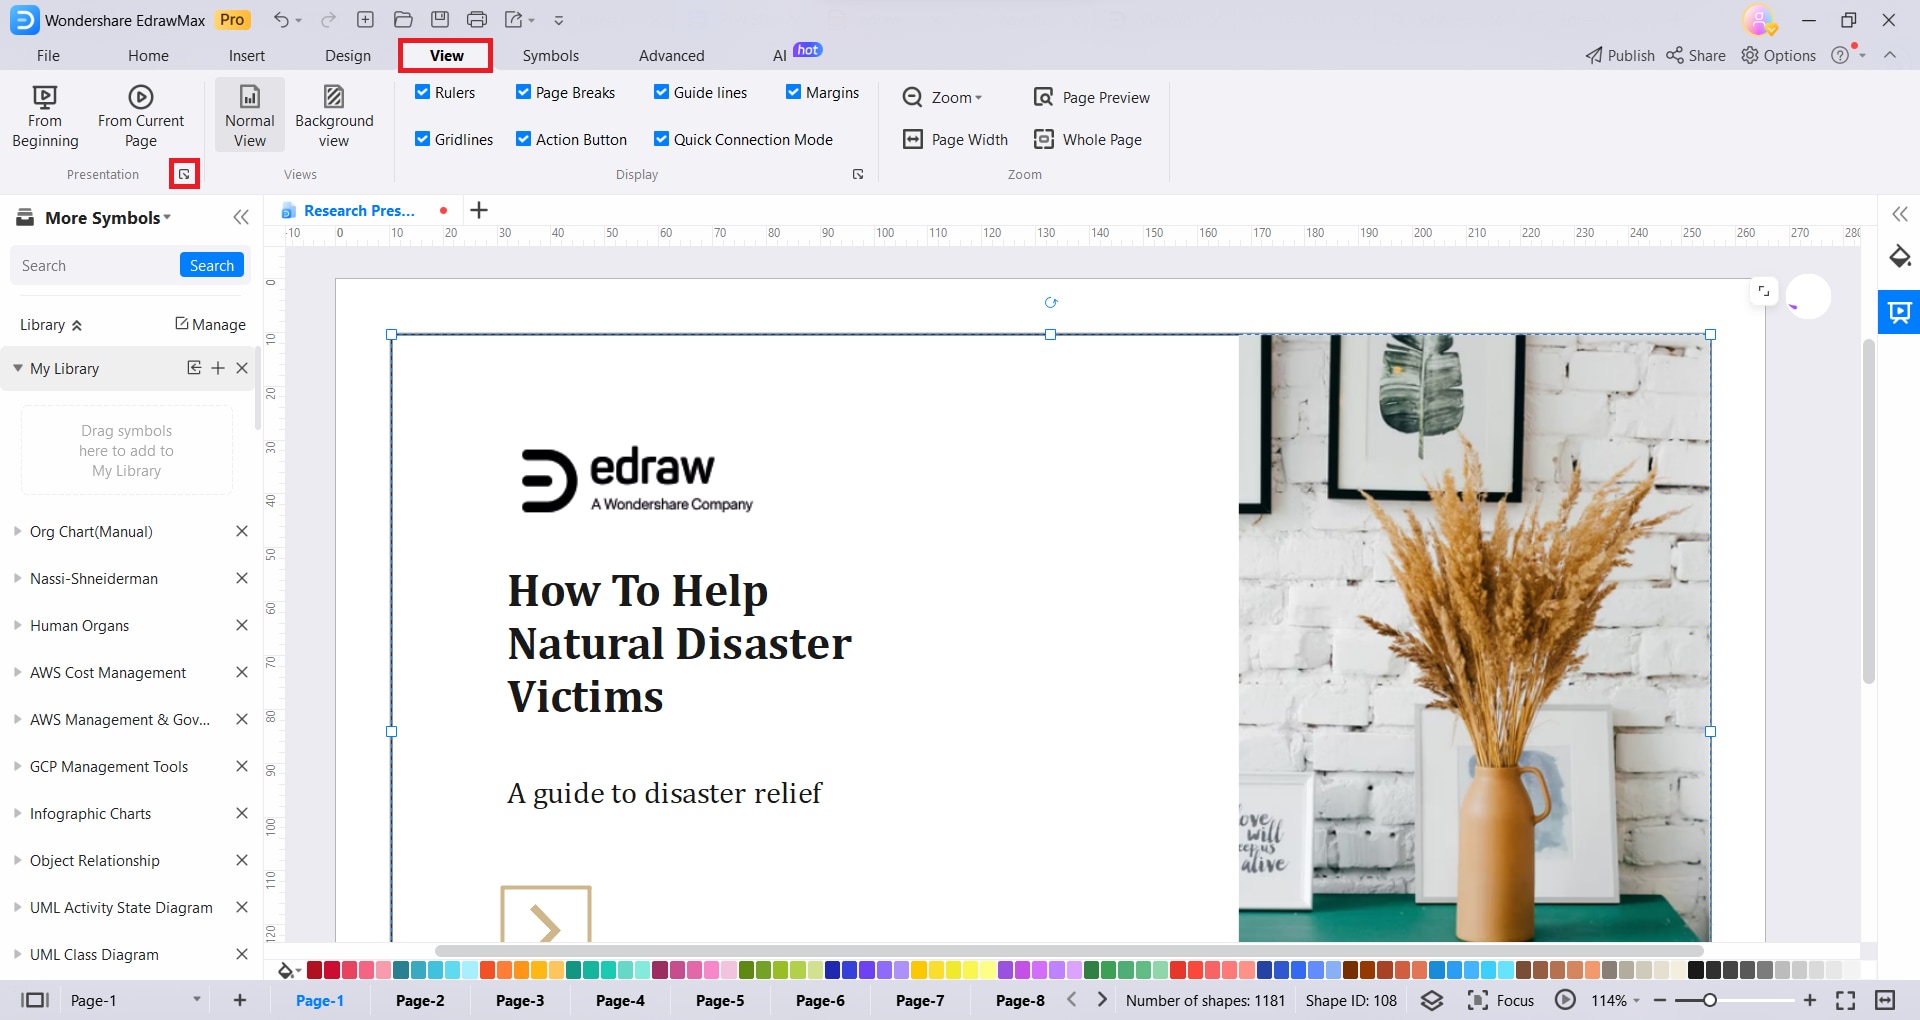Enable Focus mode in status bar
Viewport: 1920px width, 1020px height.
pyautogui.click(x=1500, y=1000)
